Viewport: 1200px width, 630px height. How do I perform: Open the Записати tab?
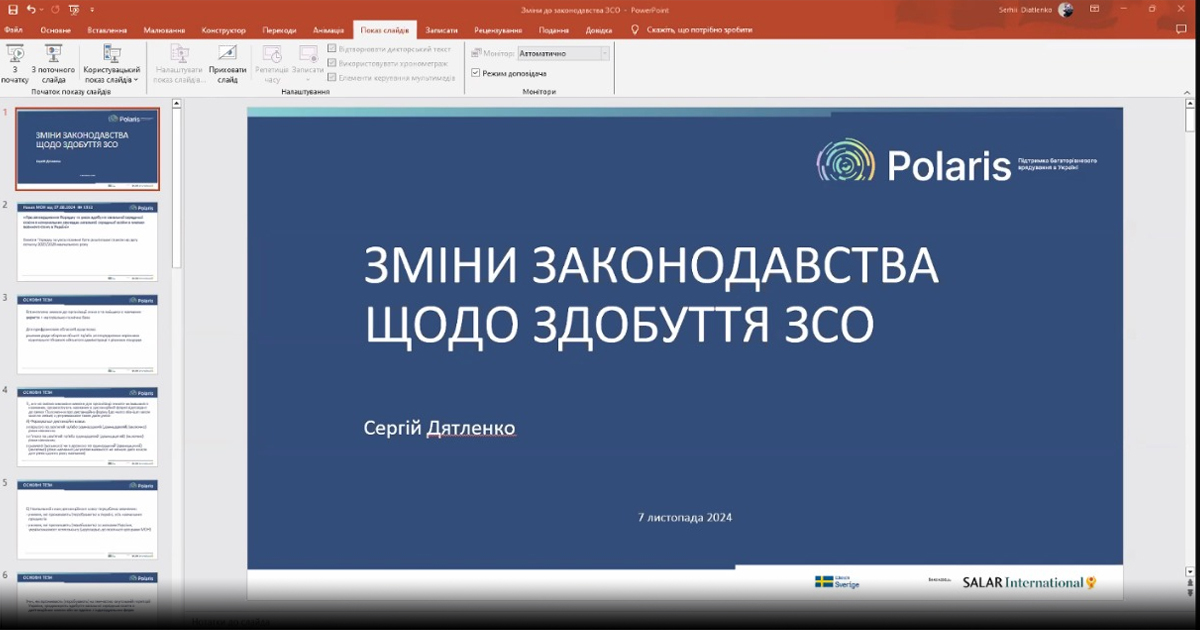(x=441, y=30)
